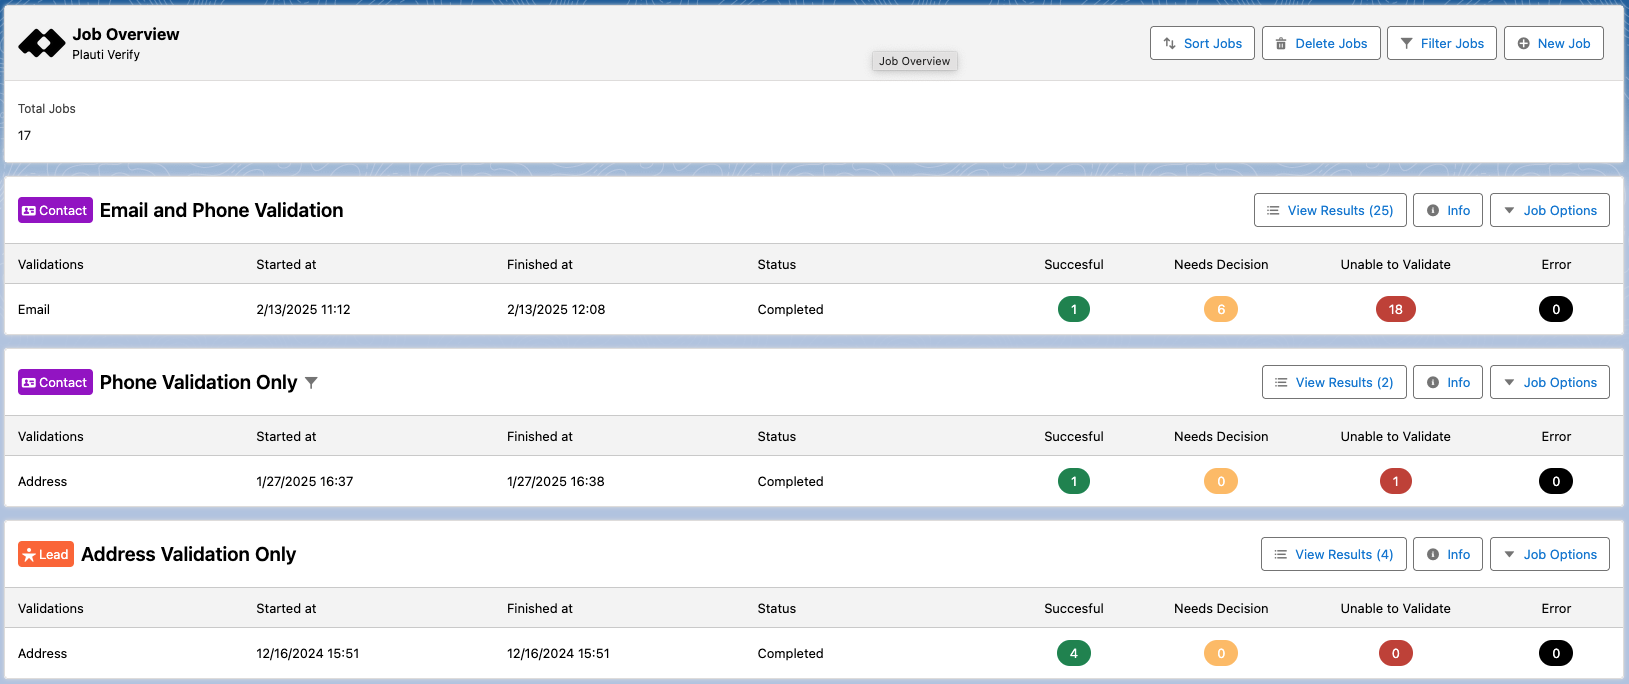Click the Plauti Verify logo icon
This screenshot has height=684, width=1629.
point(42,43)
